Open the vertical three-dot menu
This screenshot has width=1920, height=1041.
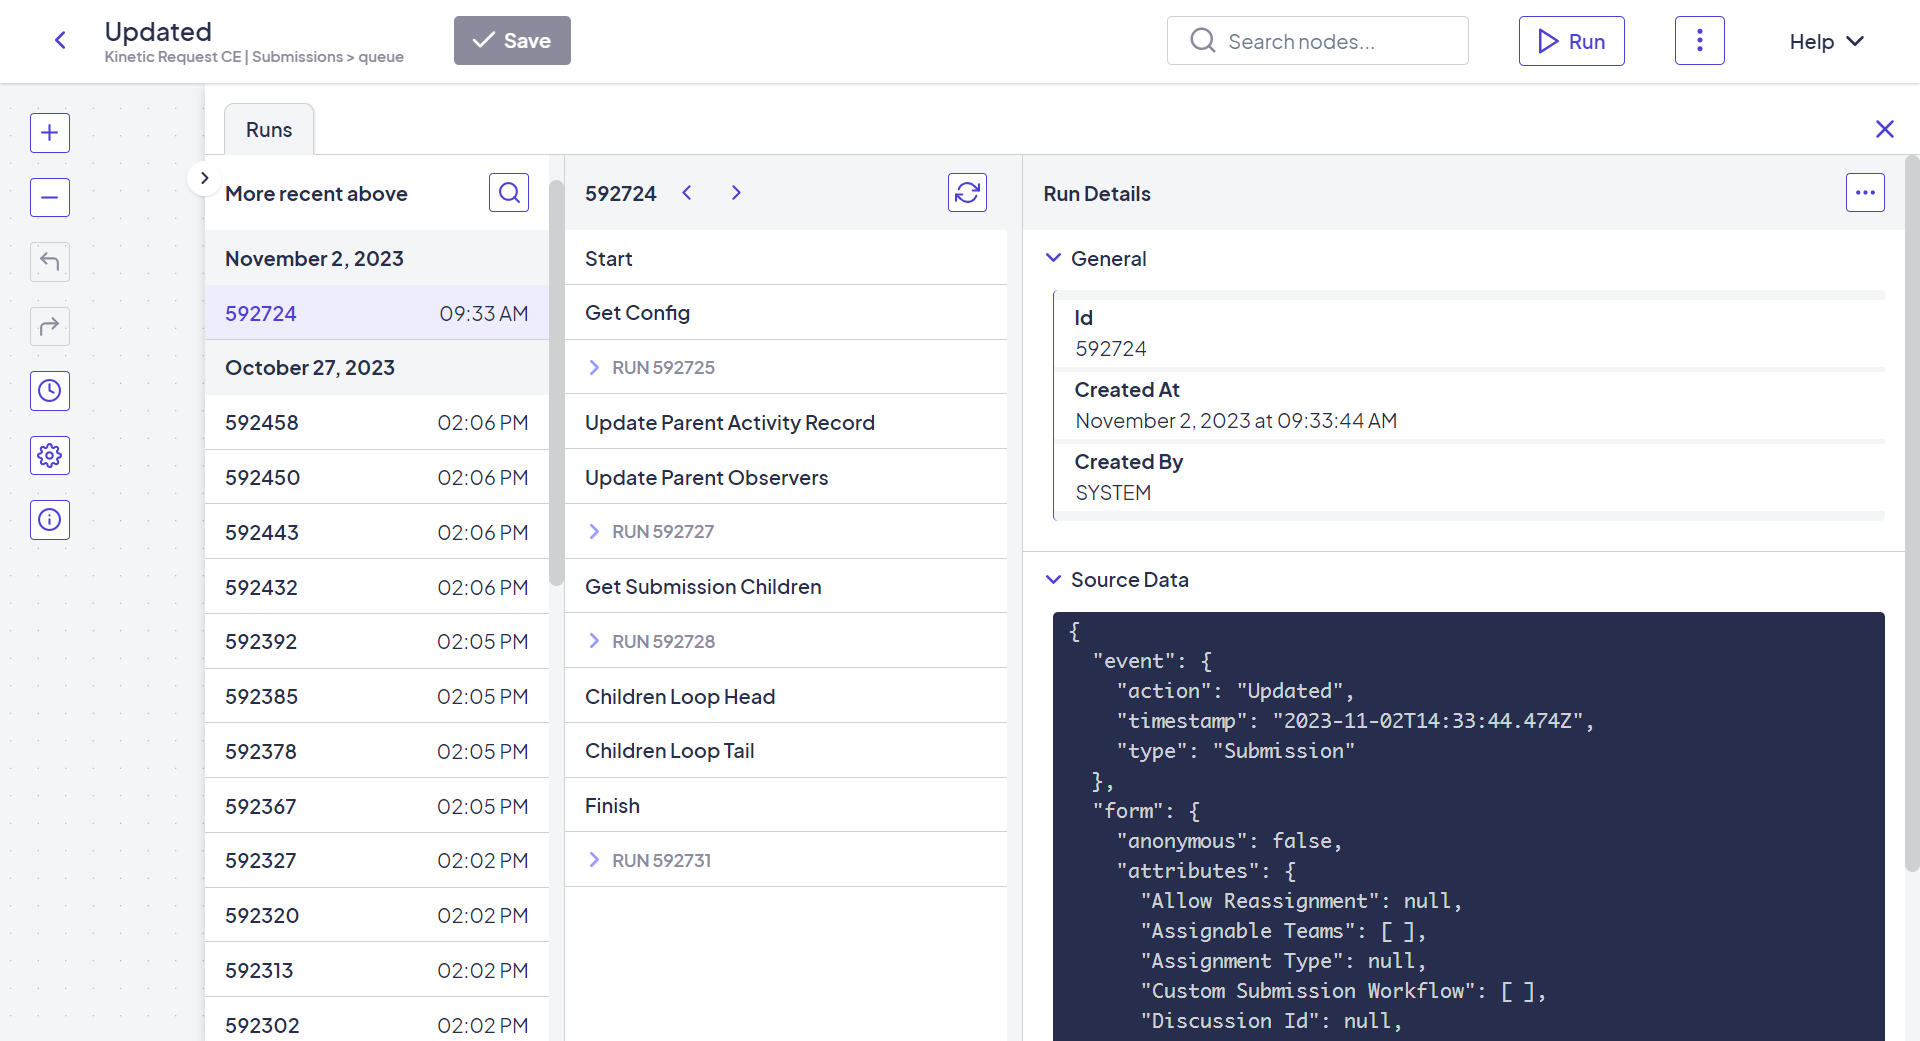(1700, 41)
